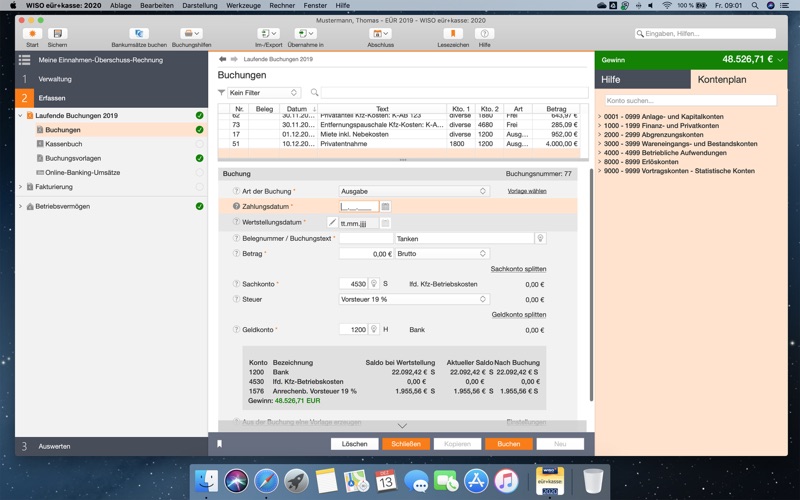
Task: Open the Buchungshilfen toolbar menu
Action: pyautogui.click(x=191, y=34)
